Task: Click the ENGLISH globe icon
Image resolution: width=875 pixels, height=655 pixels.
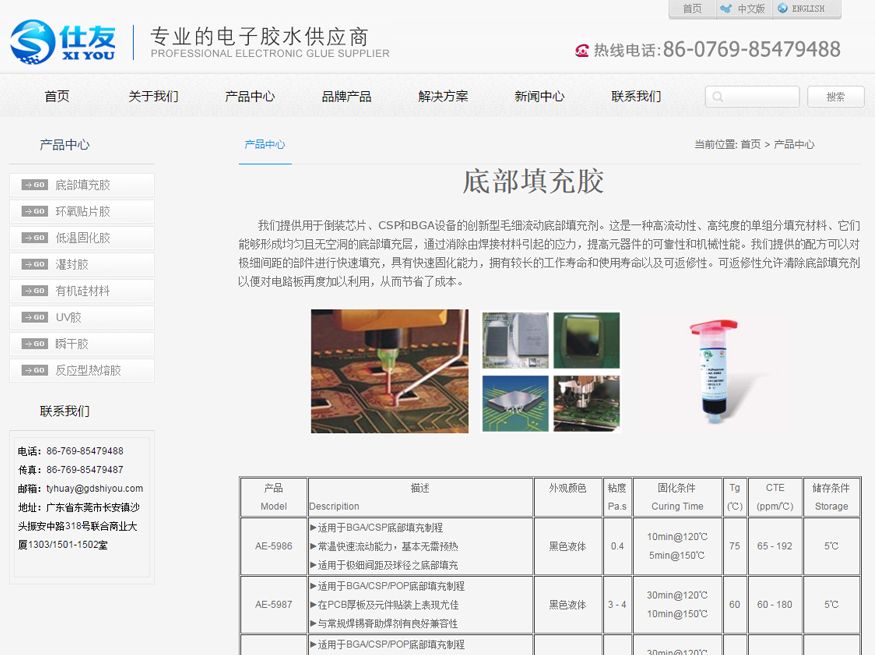Action: (782, 8)
